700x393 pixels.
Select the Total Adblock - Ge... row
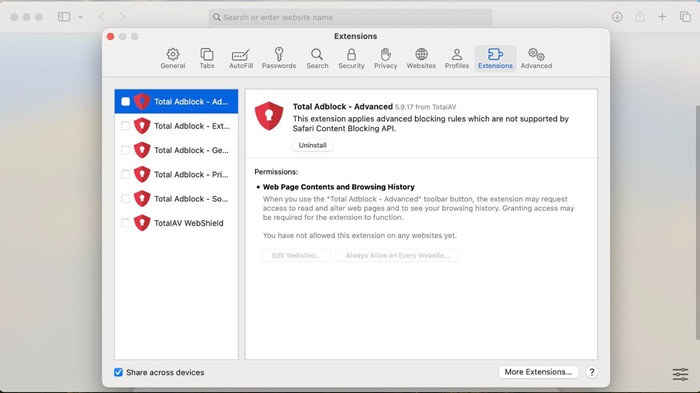pos(176,150)
